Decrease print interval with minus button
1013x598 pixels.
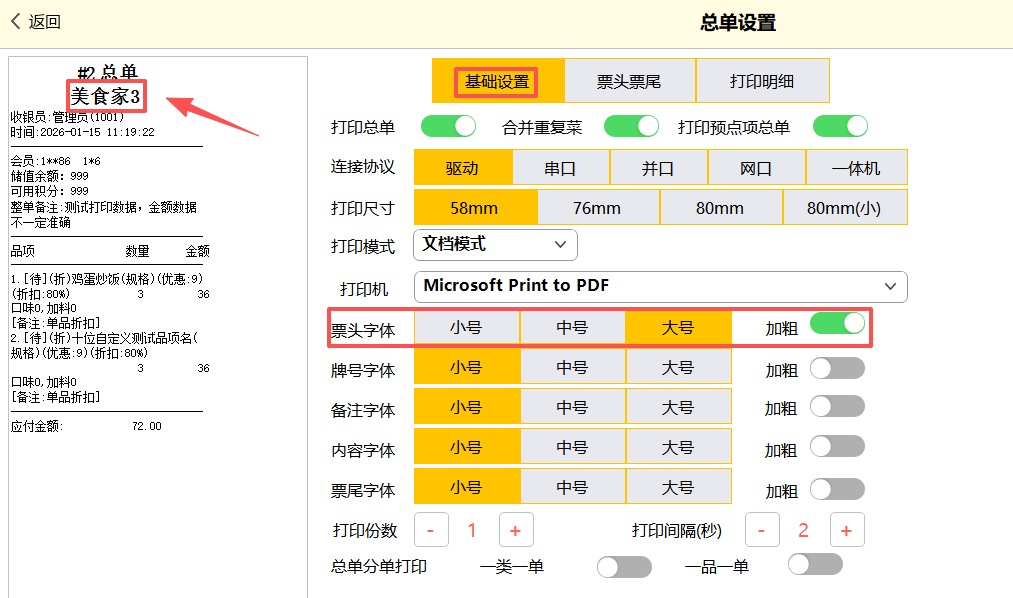pos(762,530)
